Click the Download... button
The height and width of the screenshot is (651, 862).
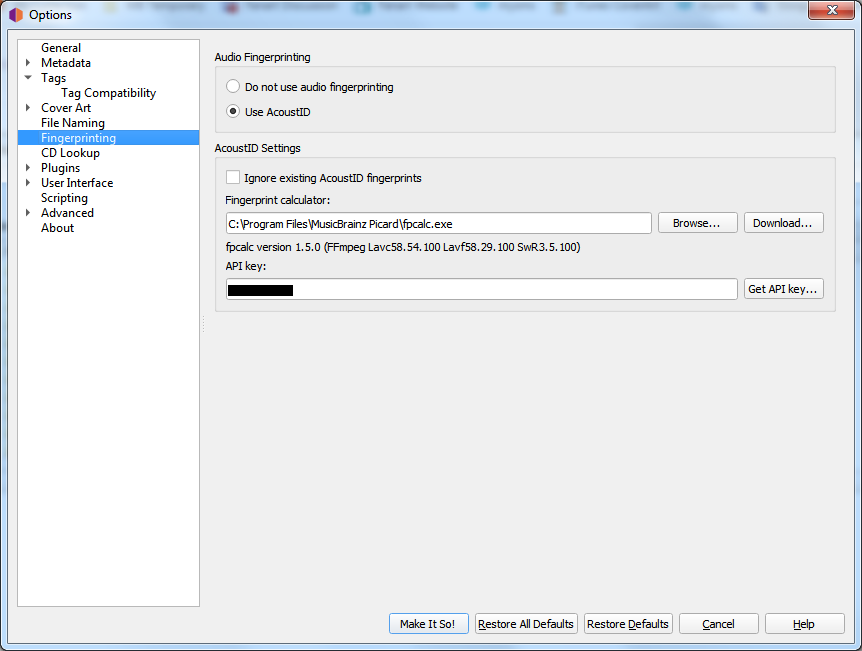click(783, 223)
